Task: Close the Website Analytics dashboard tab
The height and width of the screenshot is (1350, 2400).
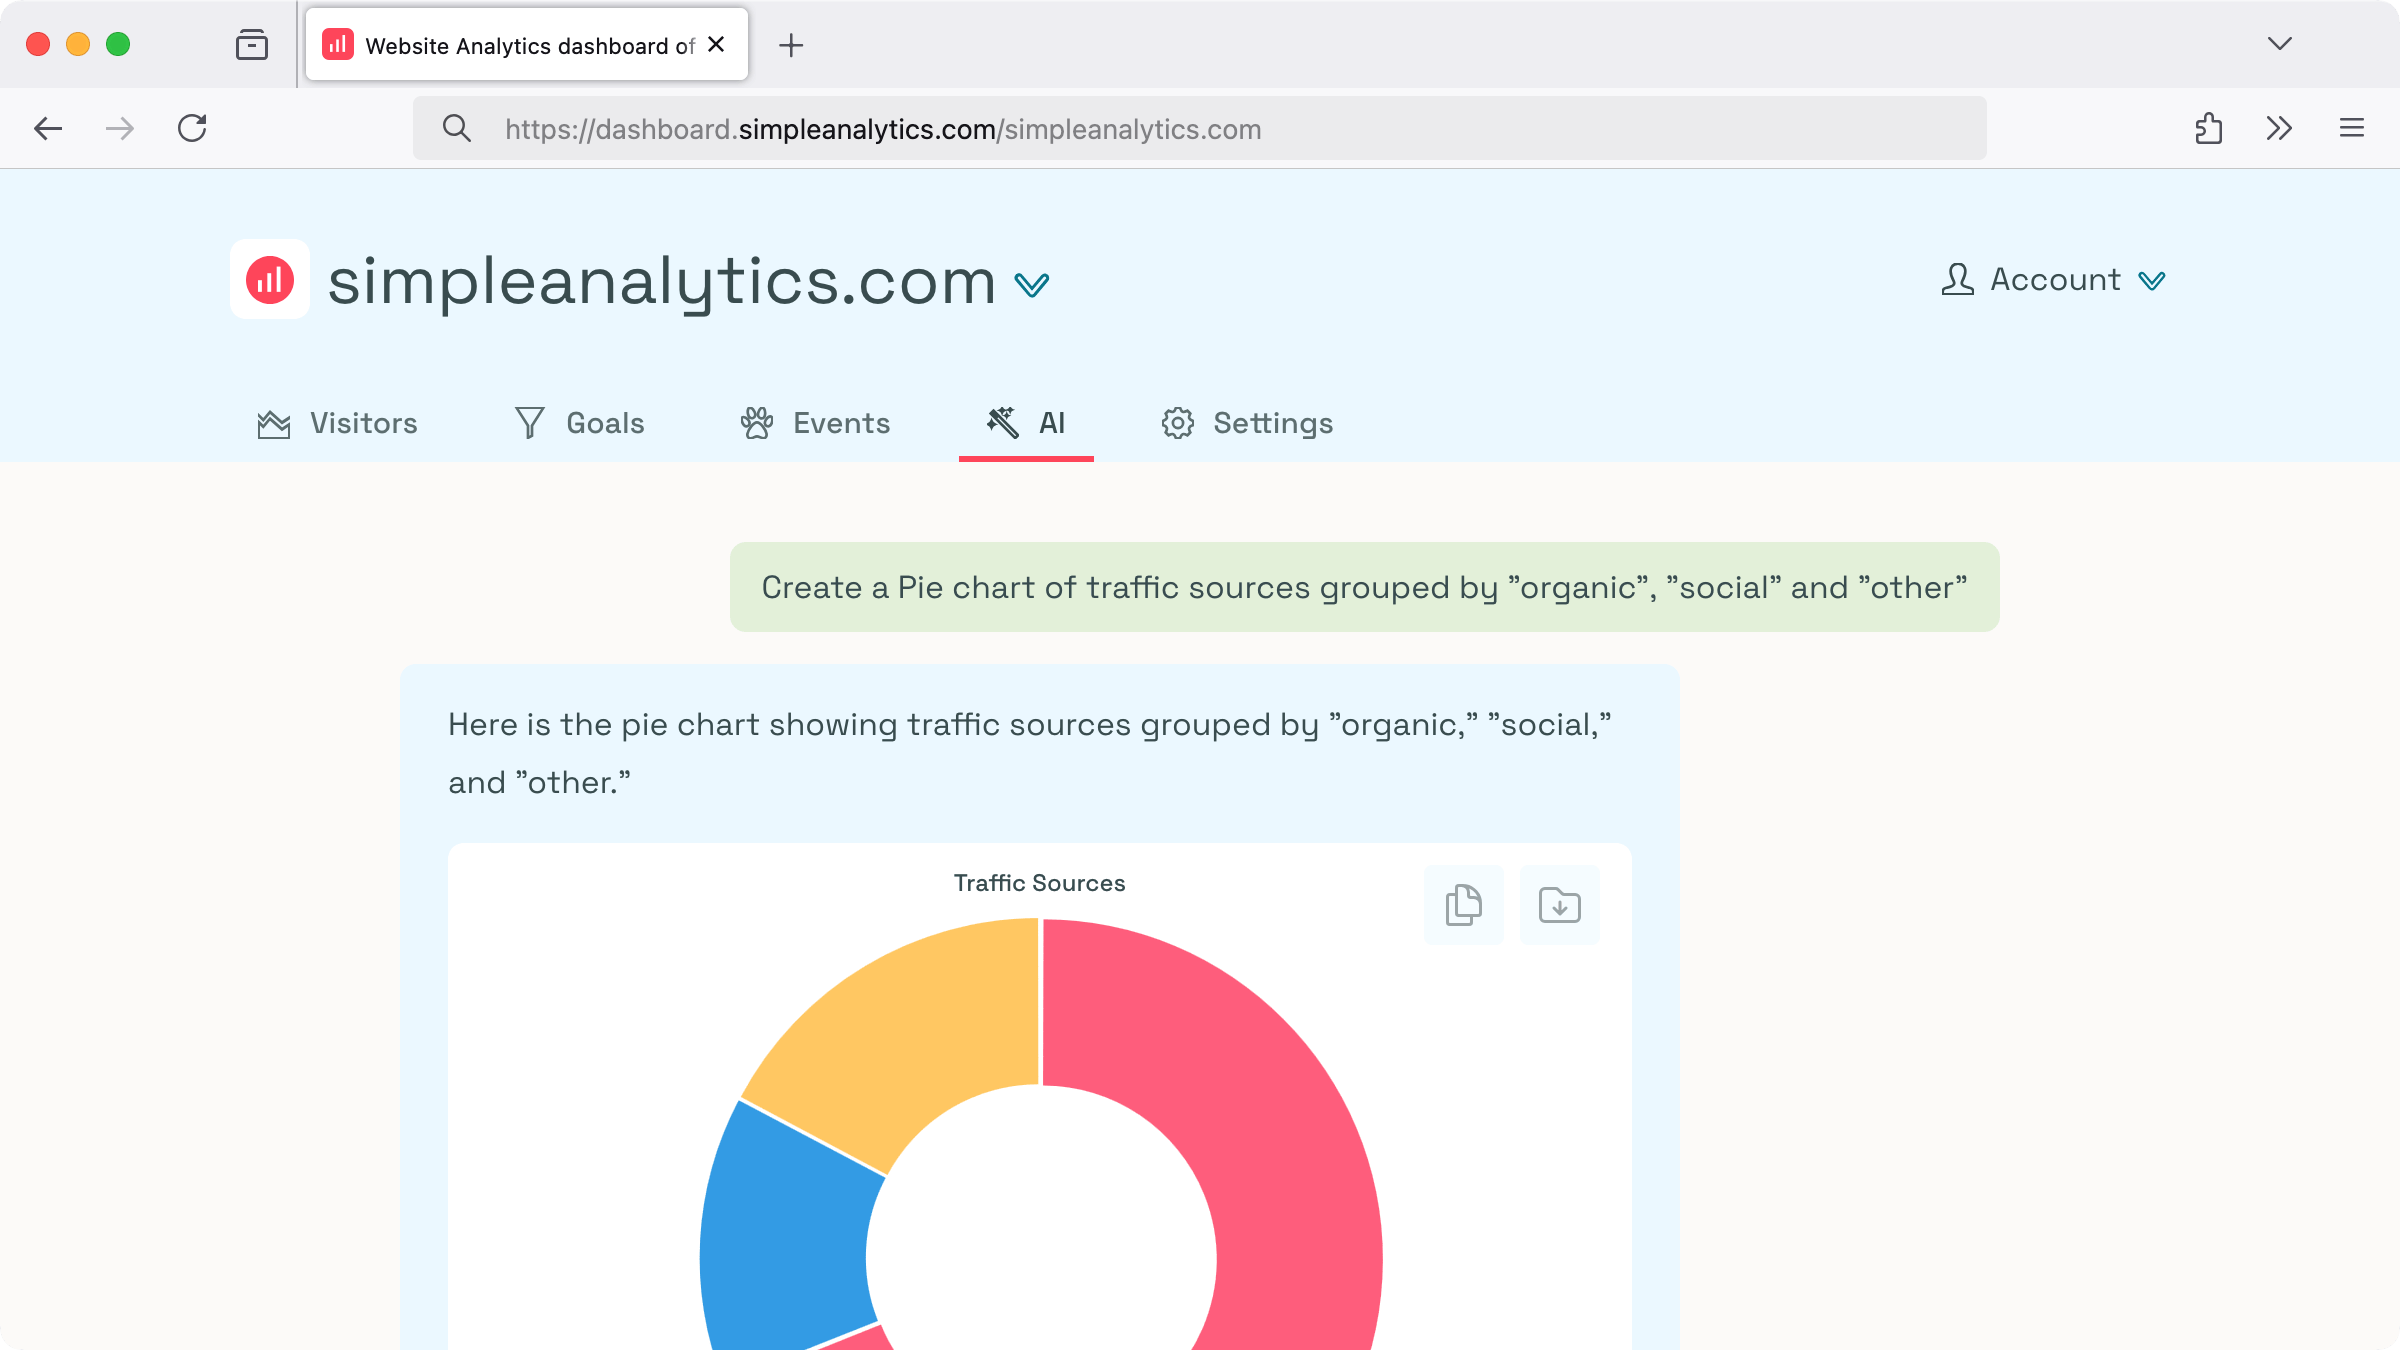Action: [716, 45]
